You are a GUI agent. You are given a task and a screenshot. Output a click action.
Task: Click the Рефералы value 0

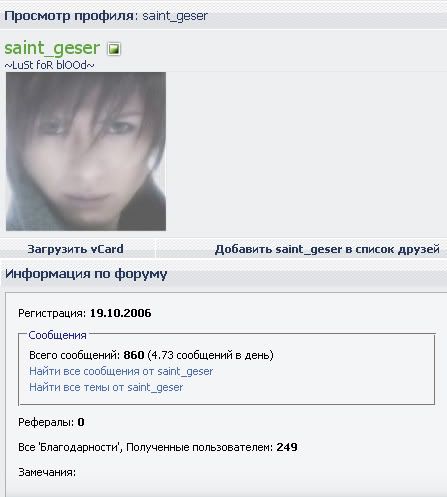coord(81,422)
